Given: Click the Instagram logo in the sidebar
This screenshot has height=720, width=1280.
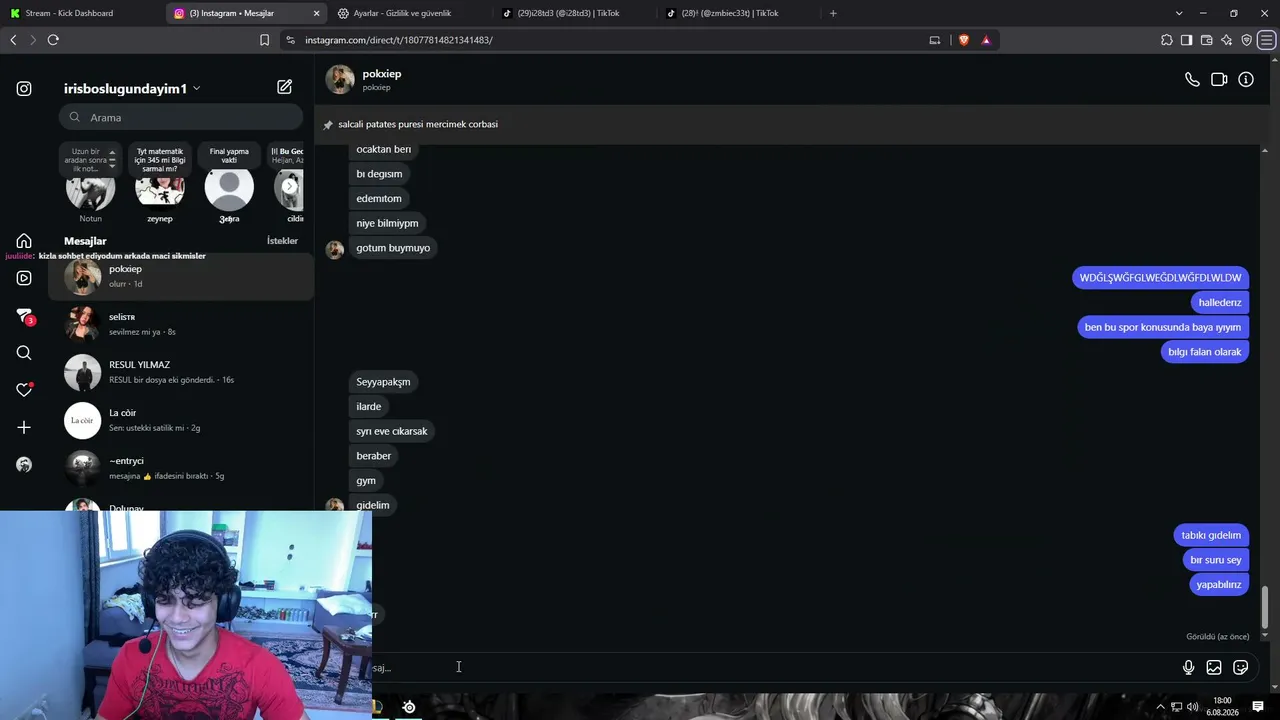Looking at the screenshot, I should [x=24, y=89].
